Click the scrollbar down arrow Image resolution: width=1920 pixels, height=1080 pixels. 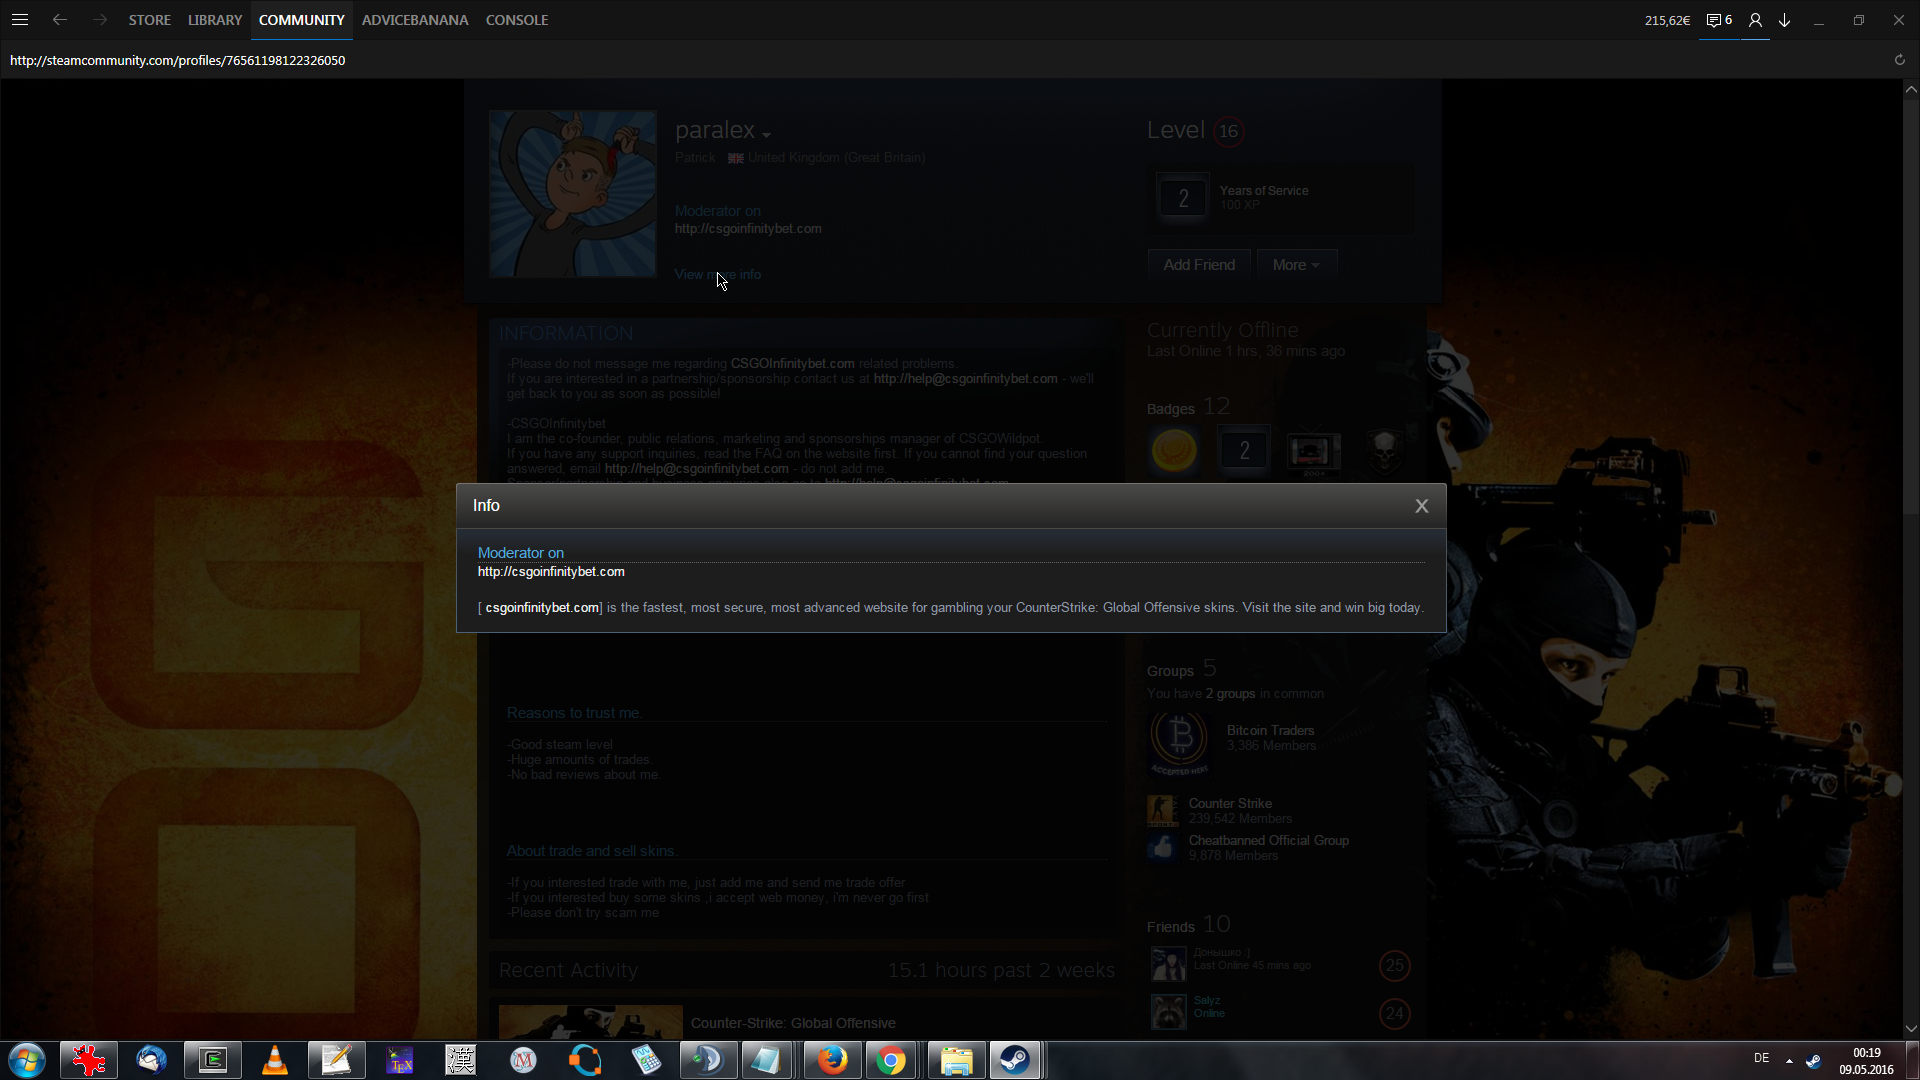click(x=1911, y=1028)
